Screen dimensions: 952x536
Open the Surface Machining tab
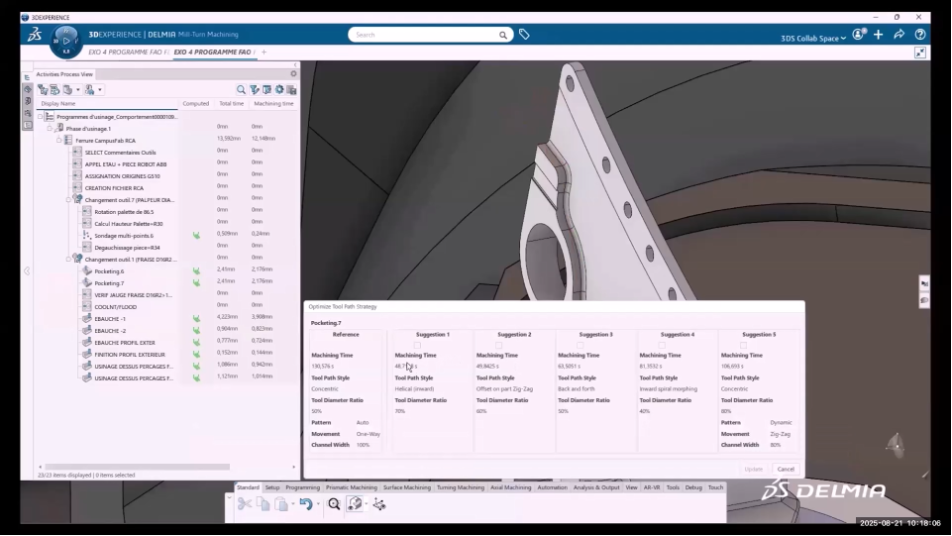[407, 487]
